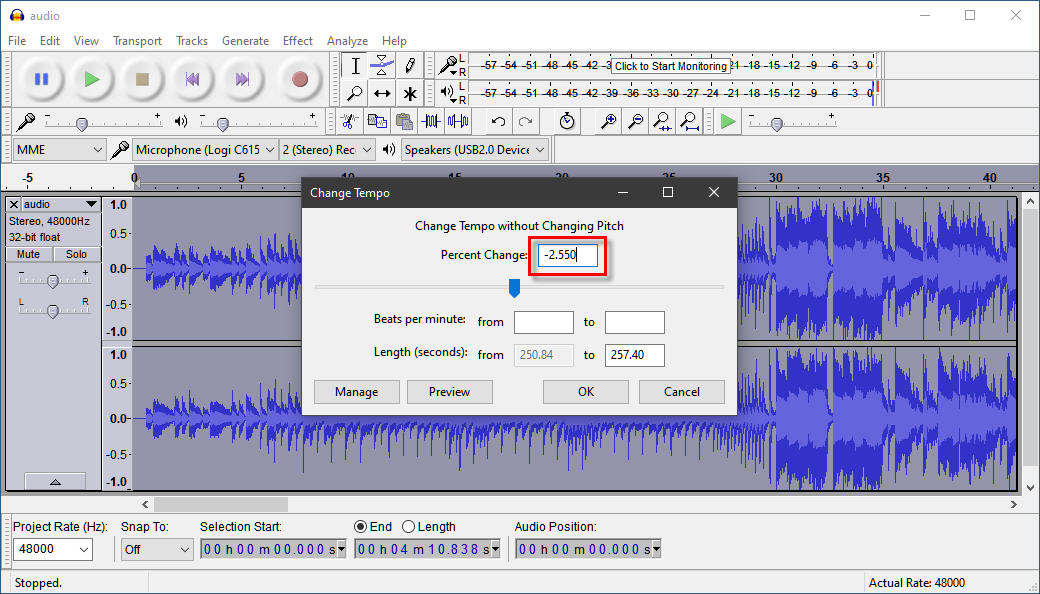Select the End radio button

pyautogui.click(x=361, y=526)
